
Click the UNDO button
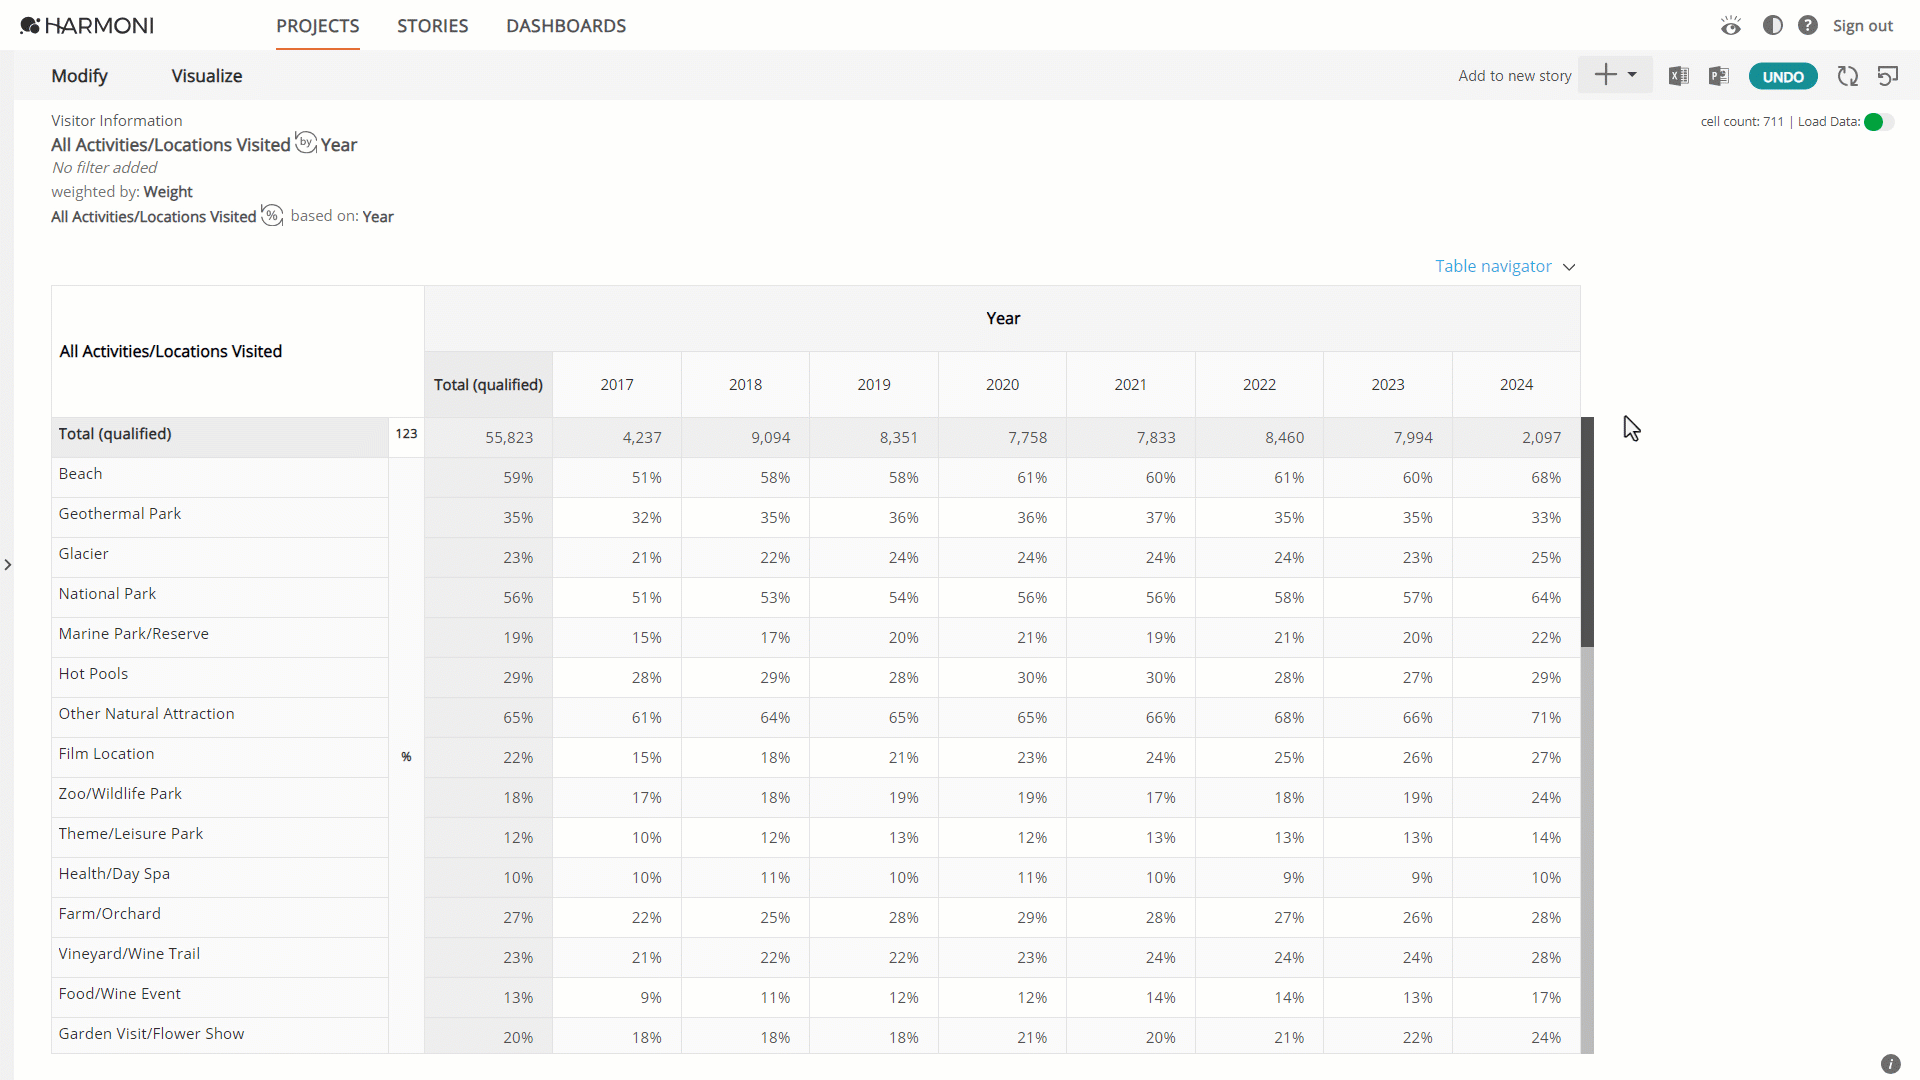pyautogui.click(x=1783, y=77)
